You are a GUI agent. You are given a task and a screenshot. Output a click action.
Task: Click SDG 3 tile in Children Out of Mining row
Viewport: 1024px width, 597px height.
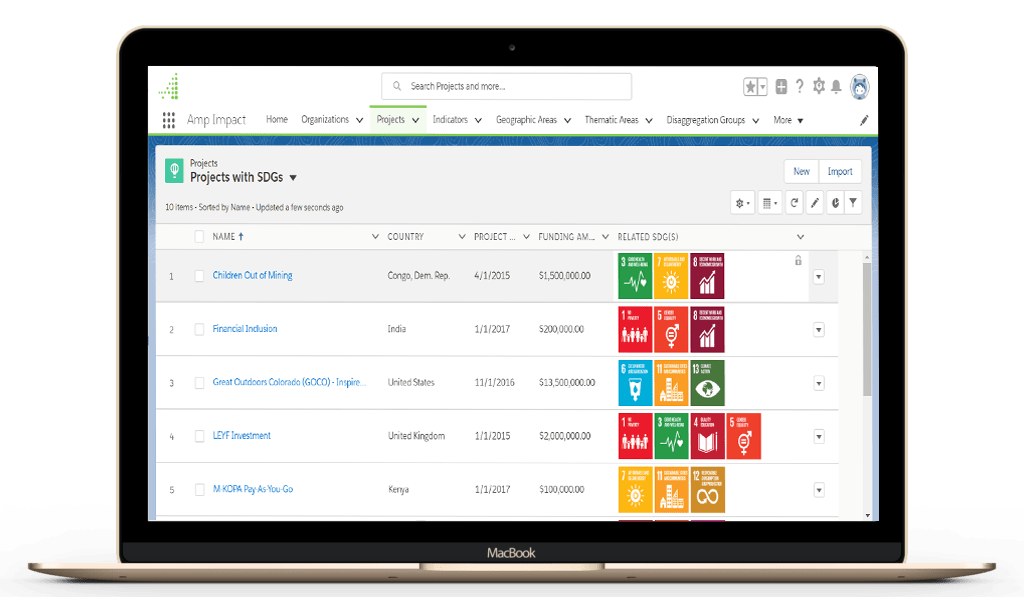click(x=635, y=276)
